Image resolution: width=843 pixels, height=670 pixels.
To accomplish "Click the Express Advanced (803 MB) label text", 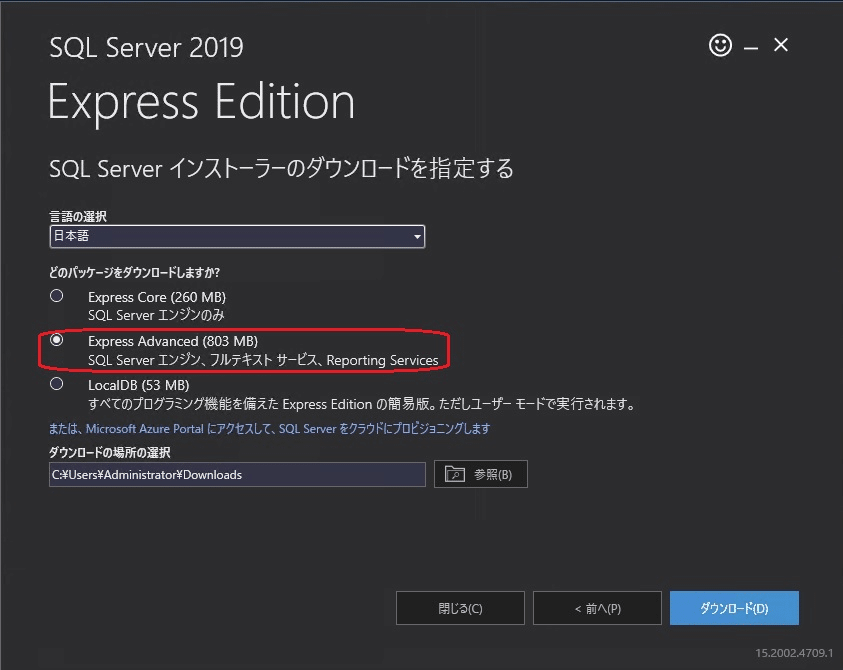I will 173,341.
